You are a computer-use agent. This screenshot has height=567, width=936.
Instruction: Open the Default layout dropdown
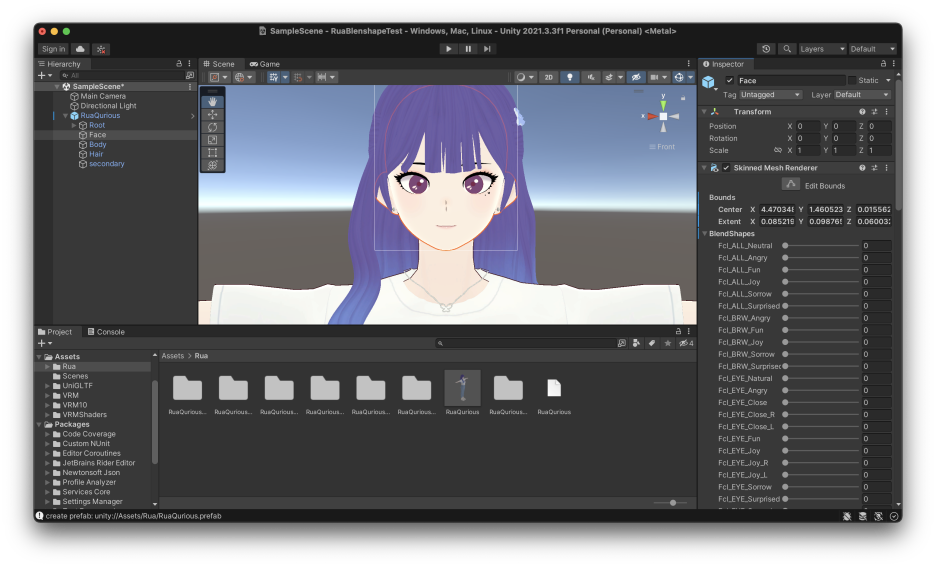point(872,49)
